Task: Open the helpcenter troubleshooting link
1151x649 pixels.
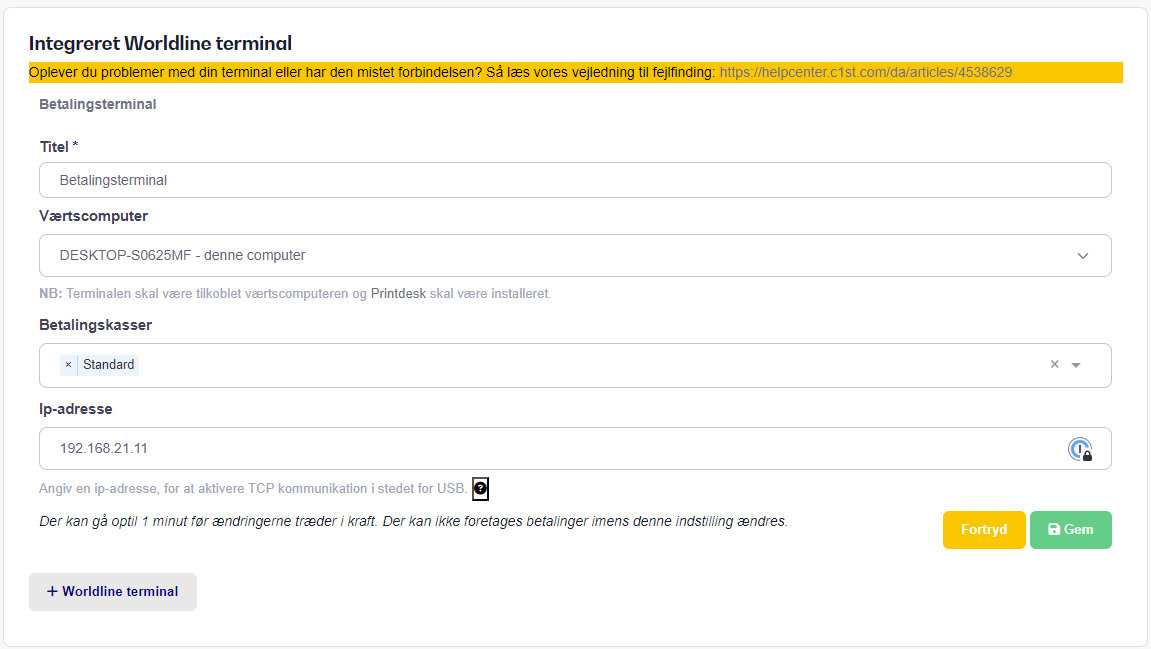Action: point(865,72)
